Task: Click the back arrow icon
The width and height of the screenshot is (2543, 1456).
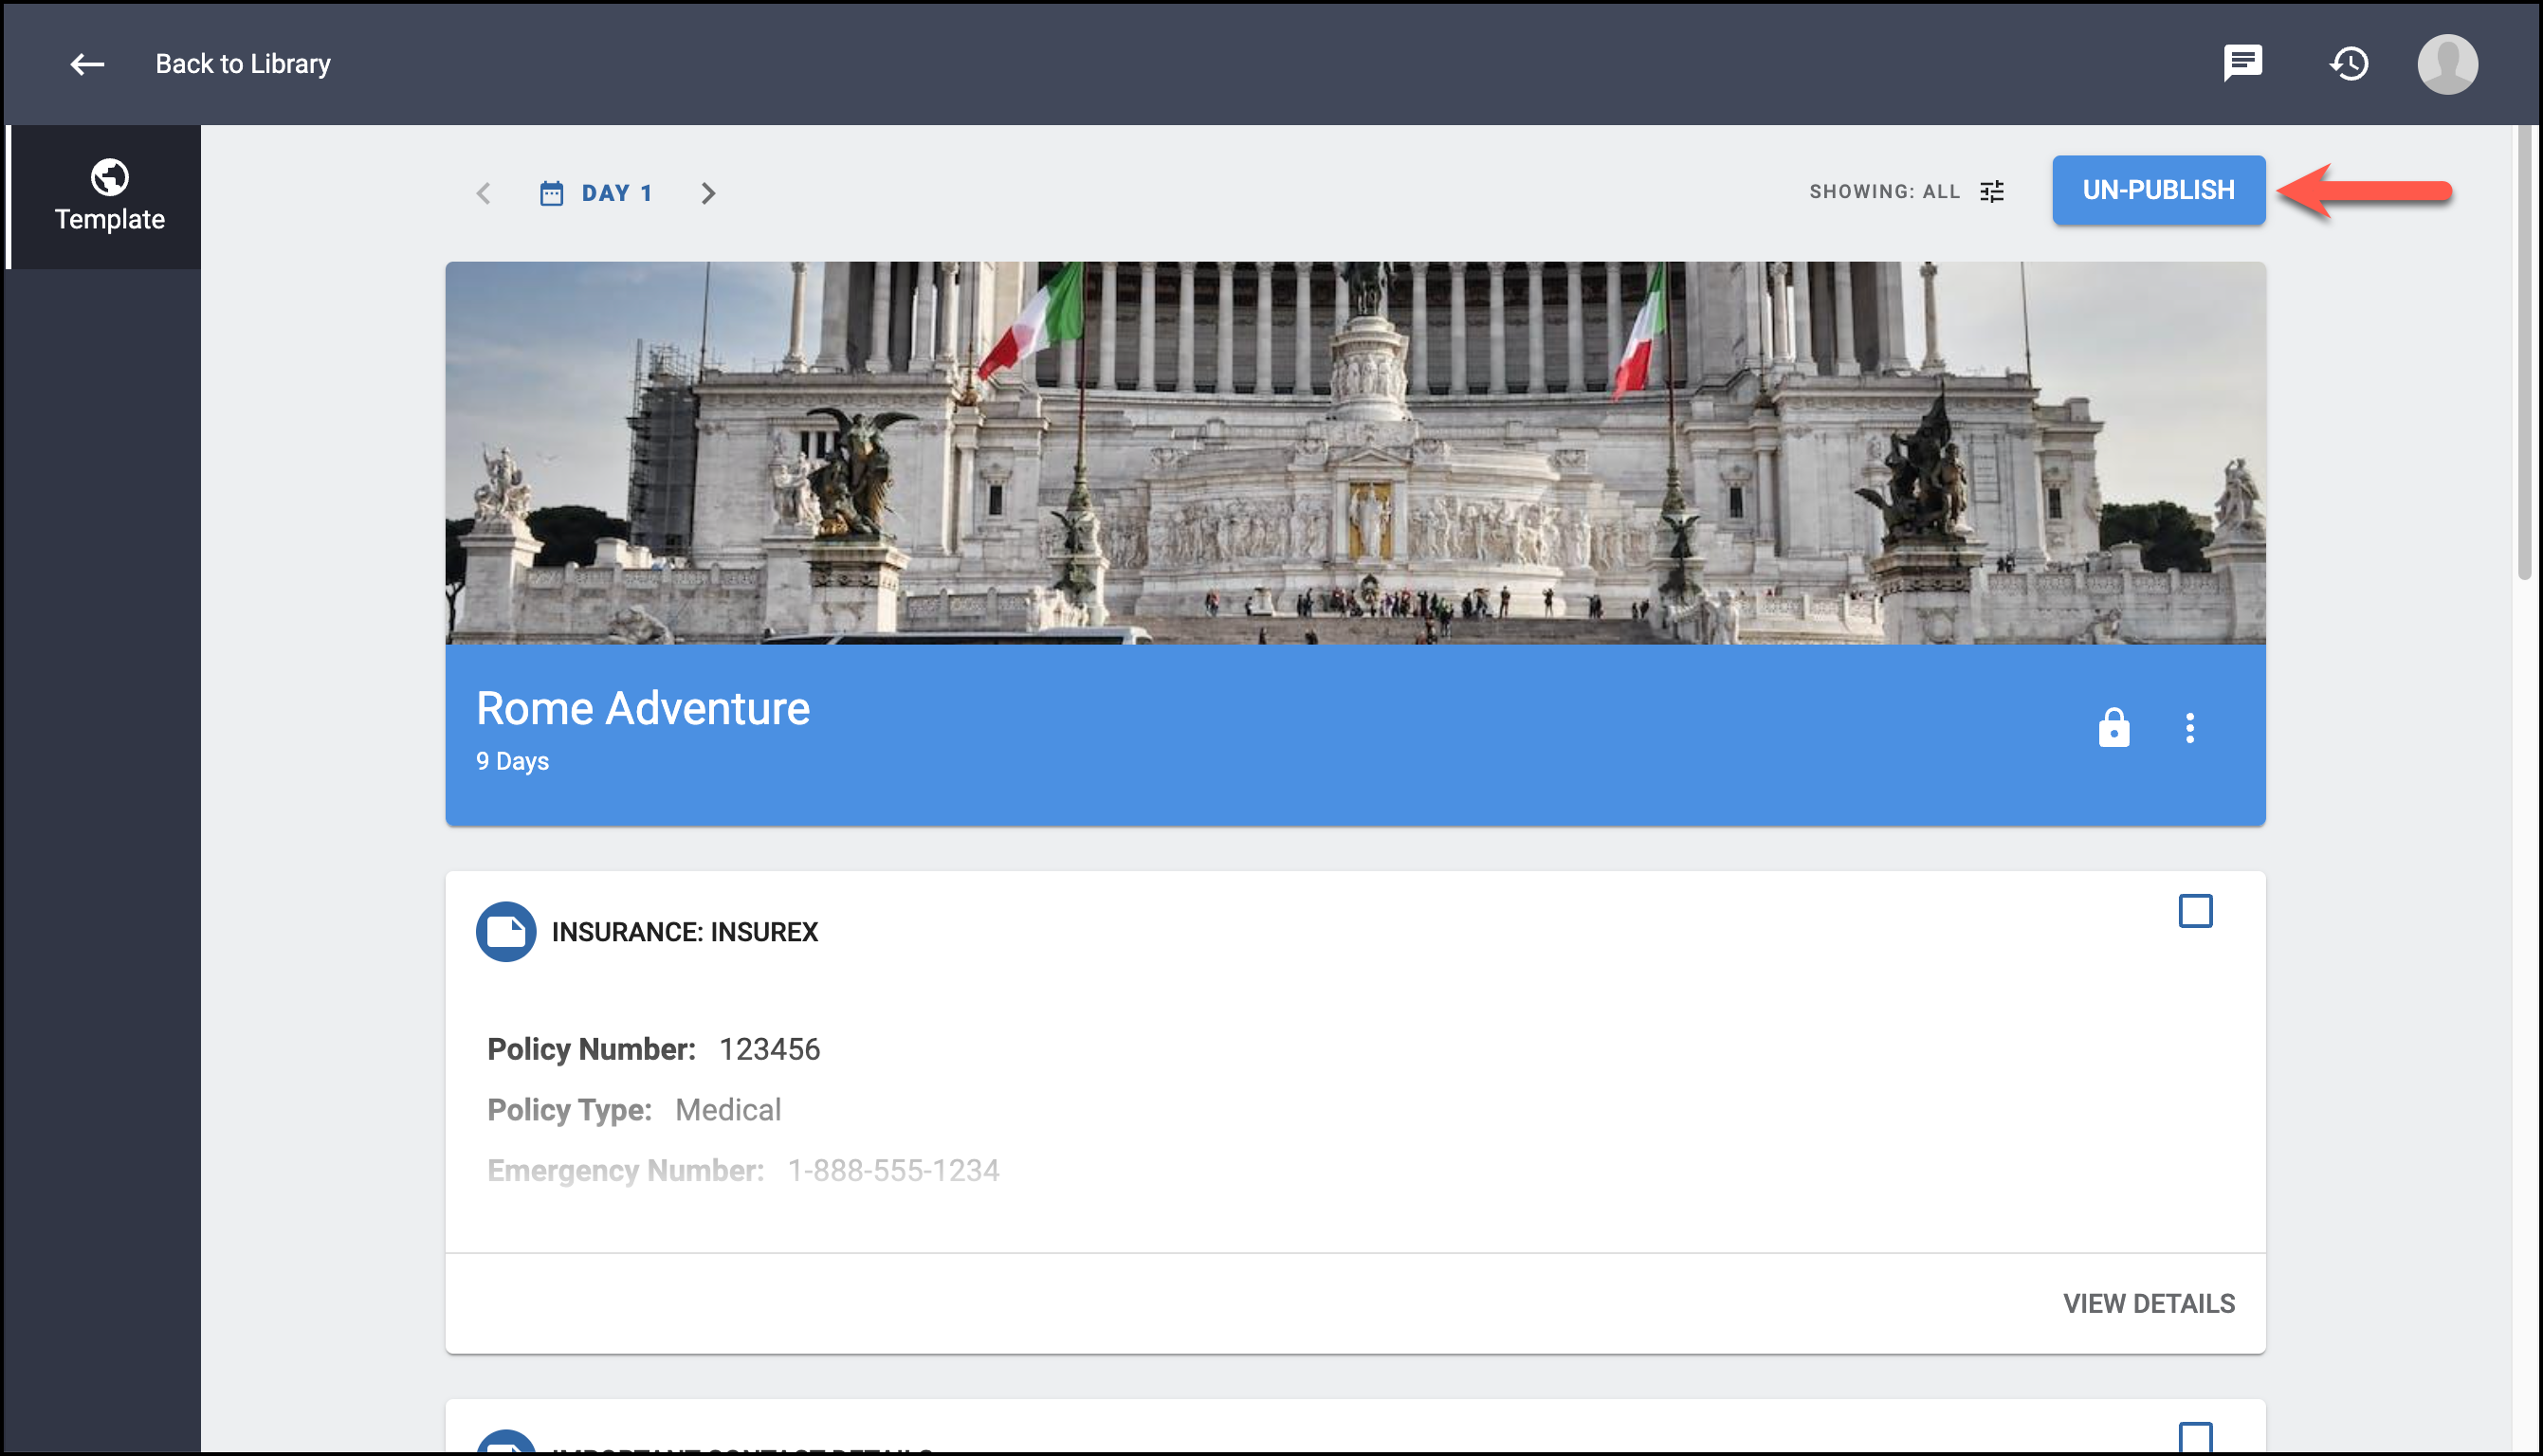Action: (87, 64)
